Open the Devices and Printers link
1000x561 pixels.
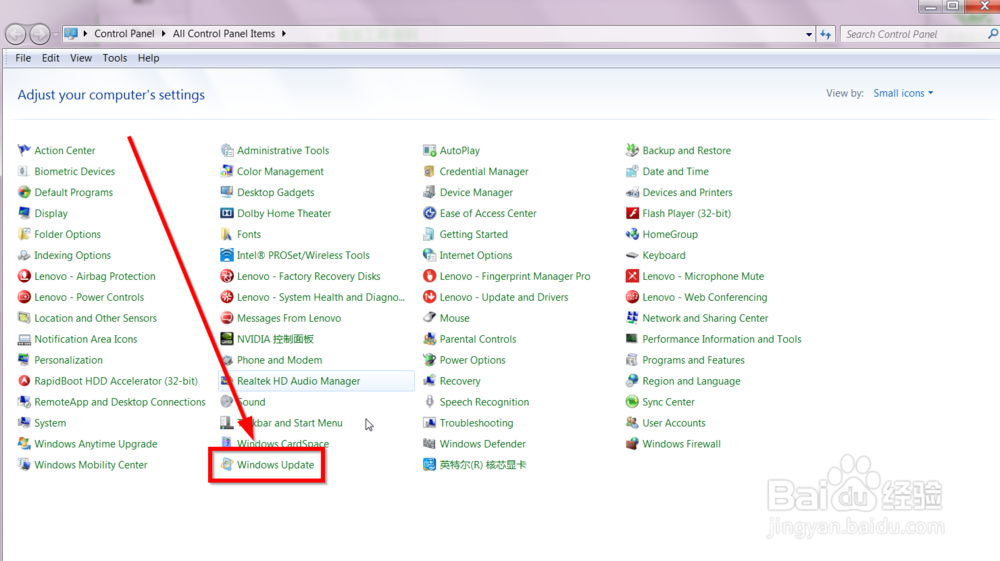(x=687, y=193)
